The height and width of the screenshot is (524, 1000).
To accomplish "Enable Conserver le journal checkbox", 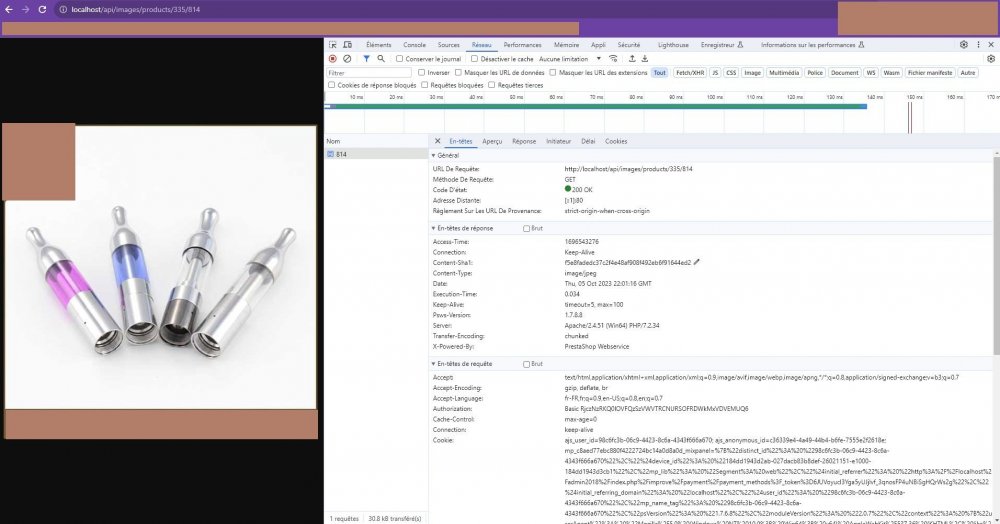I will tap(399, 59).
